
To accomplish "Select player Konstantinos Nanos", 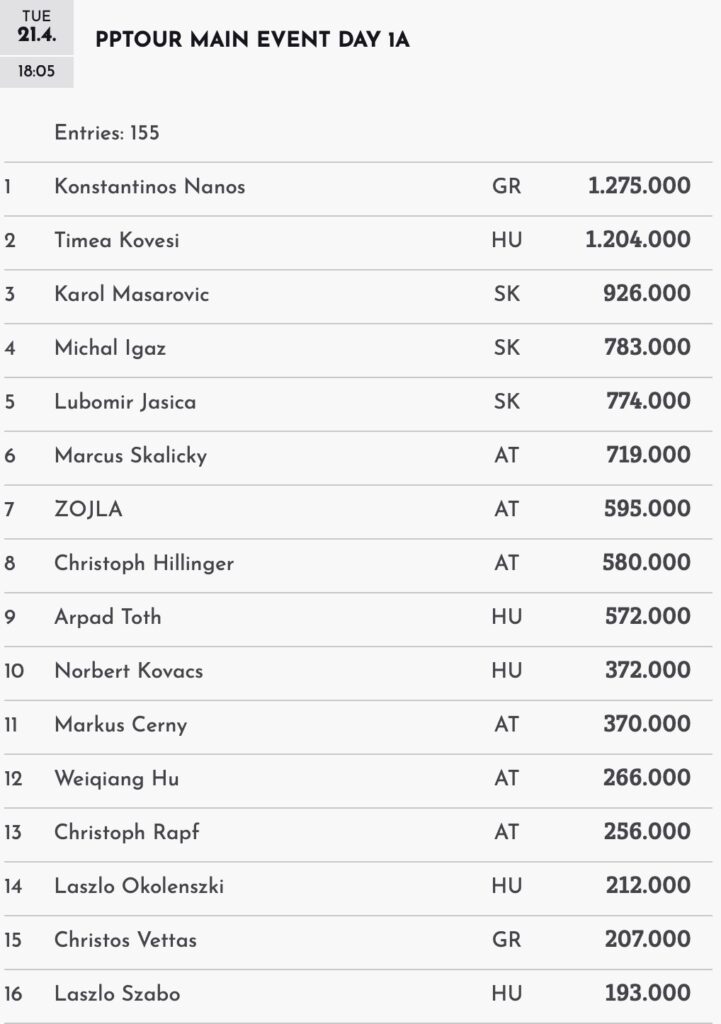I will [x=150, y=187].
